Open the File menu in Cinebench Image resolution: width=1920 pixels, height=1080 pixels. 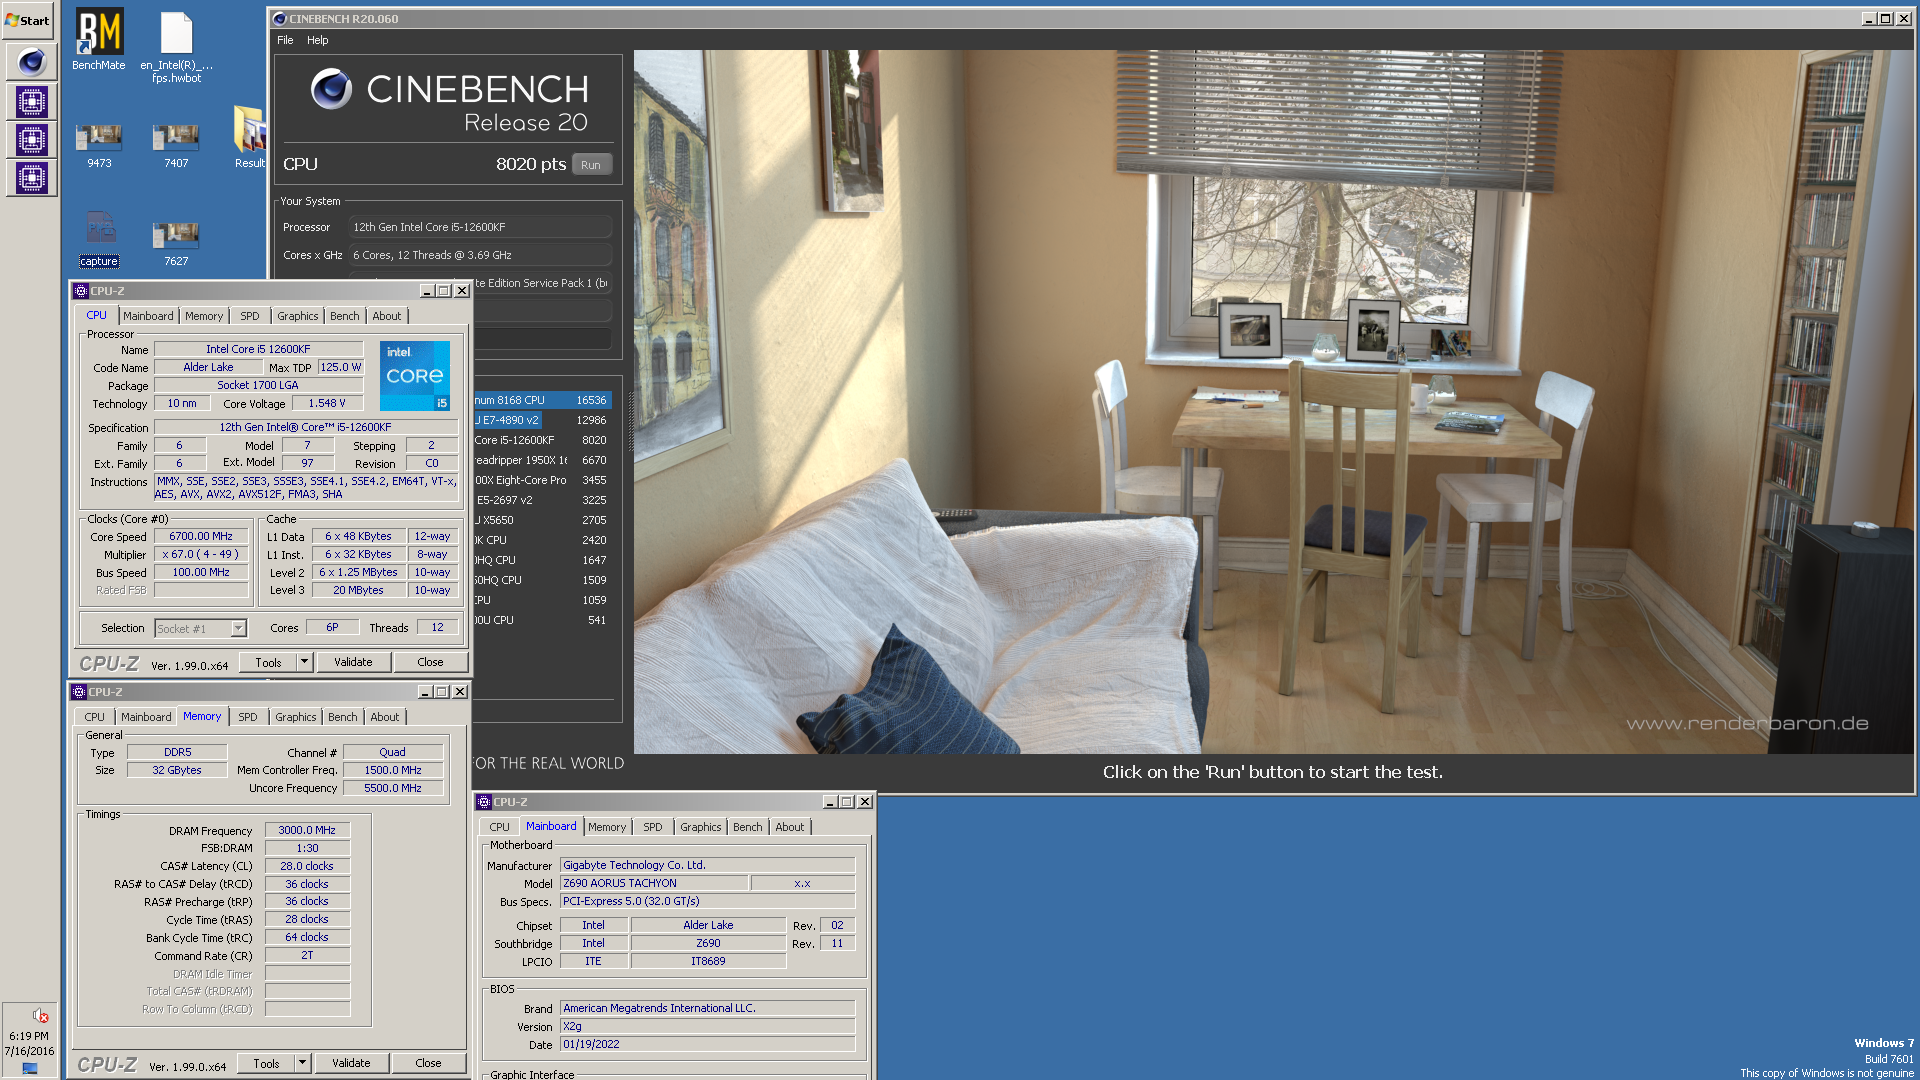pos(285,40)
